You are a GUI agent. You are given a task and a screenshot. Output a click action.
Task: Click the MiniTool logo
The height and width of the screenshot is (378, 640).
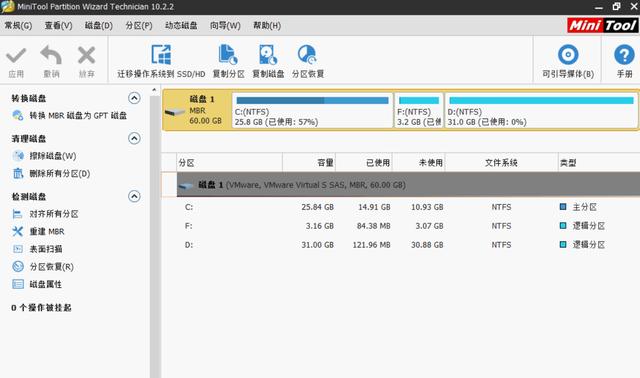click(x=603, y=25)
